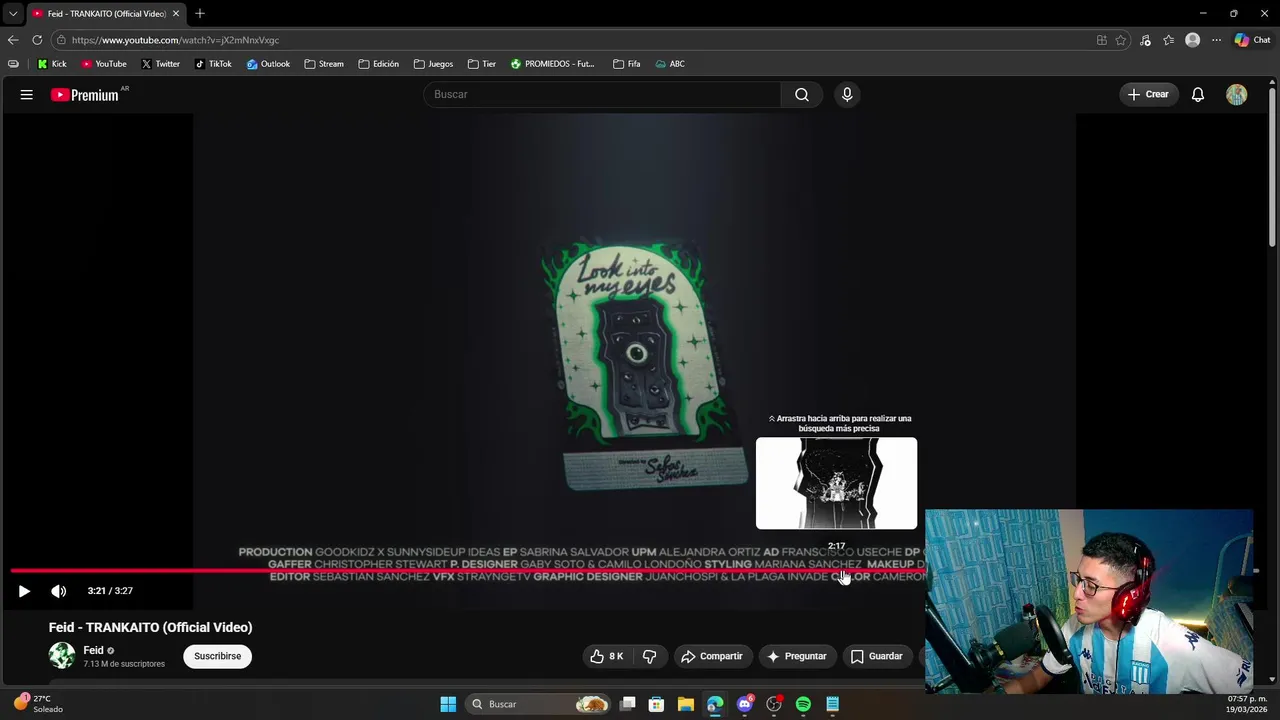
Task: Open the Copilot Chat button
Action: click(x=1252, y=40)
